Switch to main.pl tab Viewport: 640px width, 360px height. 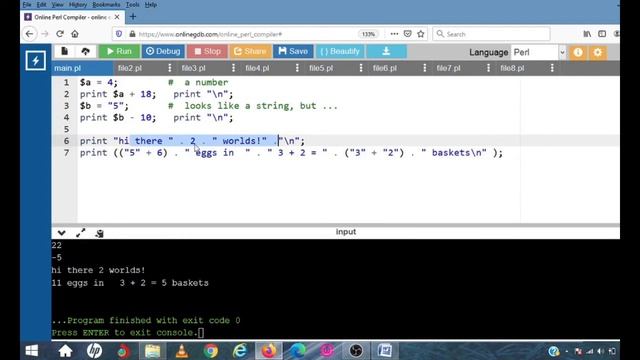[x=68, y=68]
